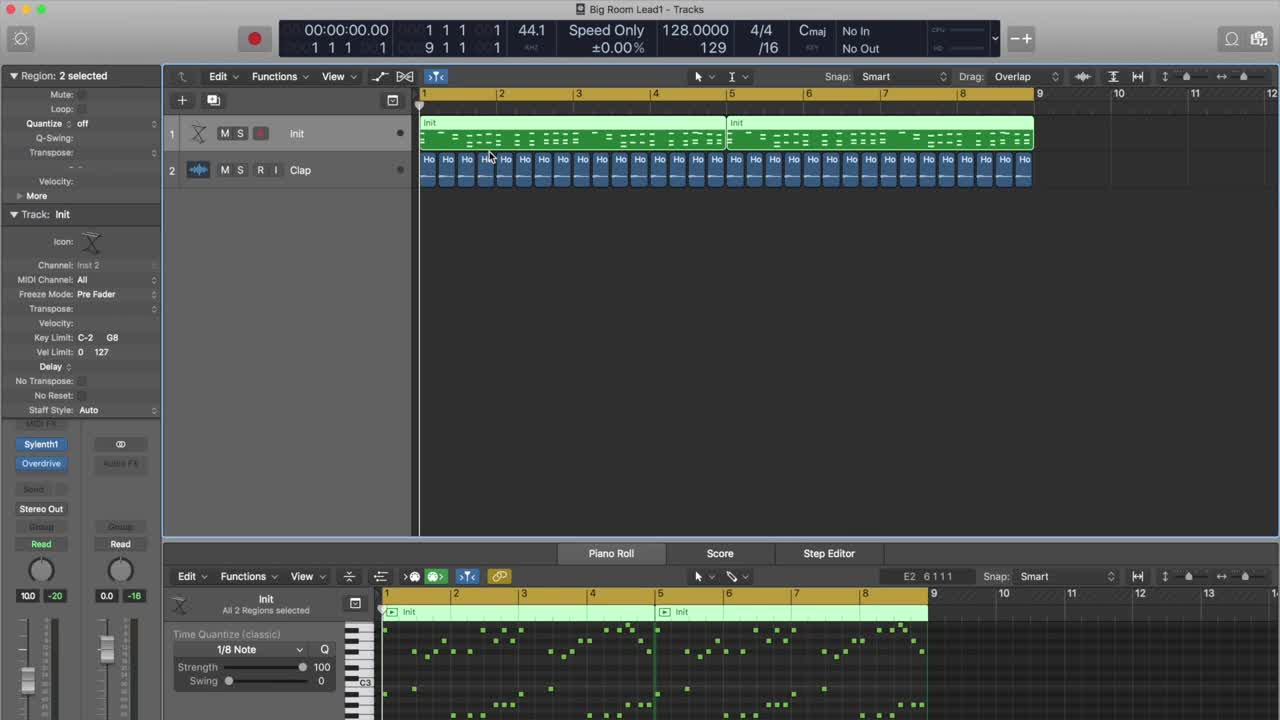Click the yellow Link icon in Piano Roll

499,577
